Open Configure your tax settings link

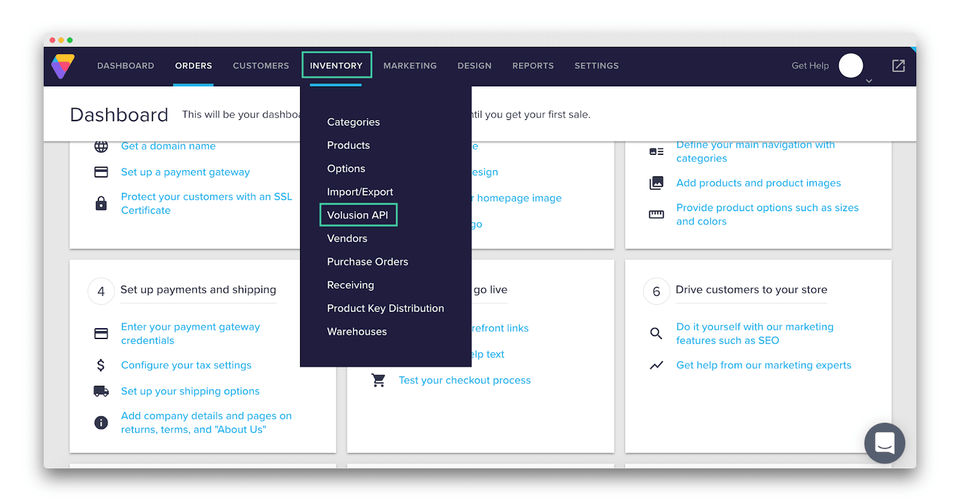[x=186, y=365]
